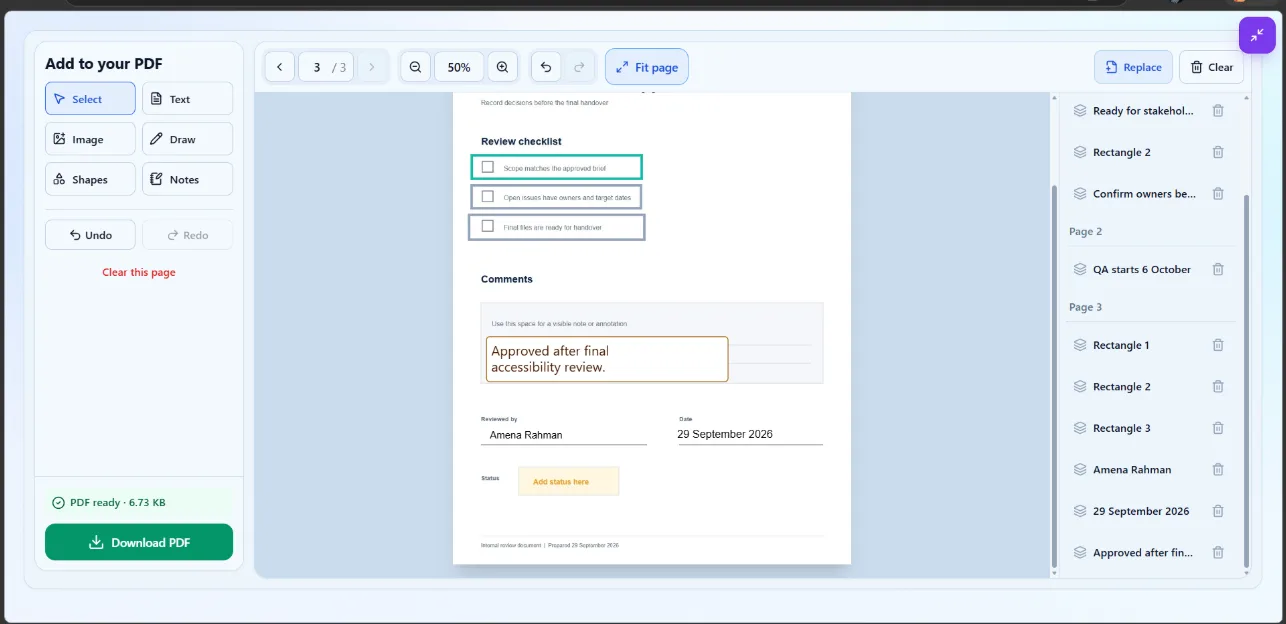Delete the Ready for stakehol... layer
1286x624 pixels.
point(1218,111)
